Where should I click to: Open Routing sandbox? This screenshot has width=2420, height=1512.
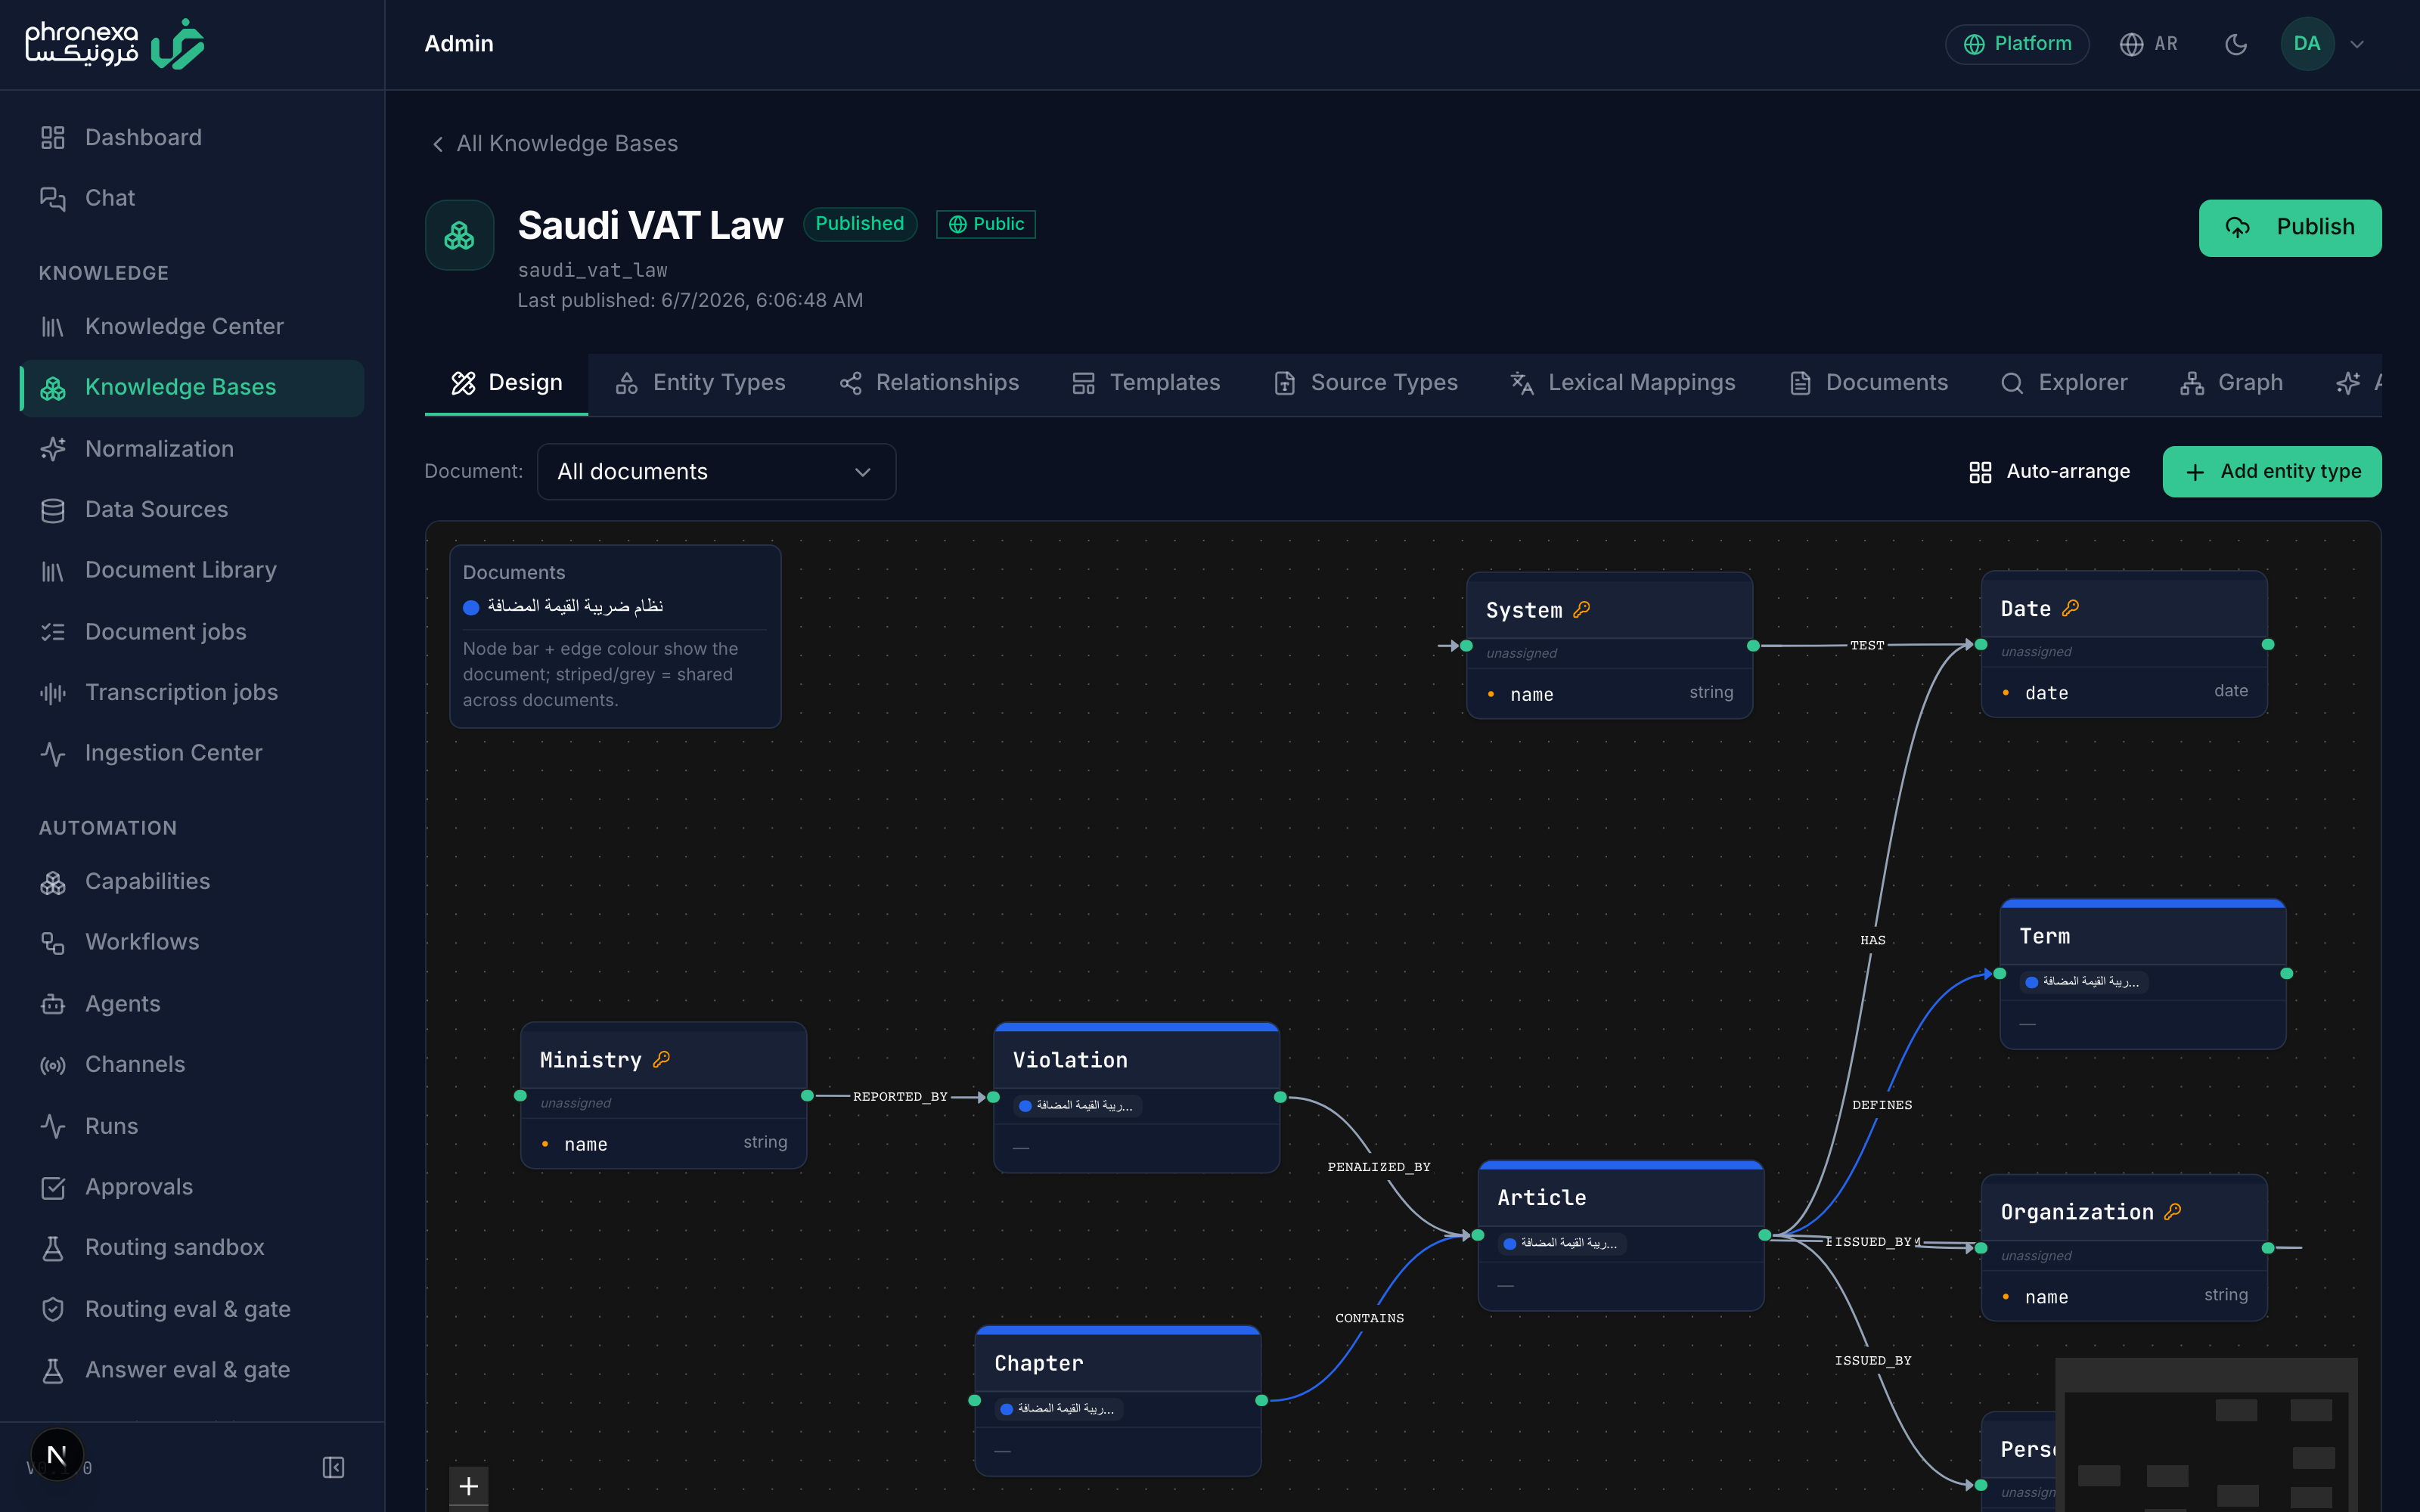(x=191, y=1247)
